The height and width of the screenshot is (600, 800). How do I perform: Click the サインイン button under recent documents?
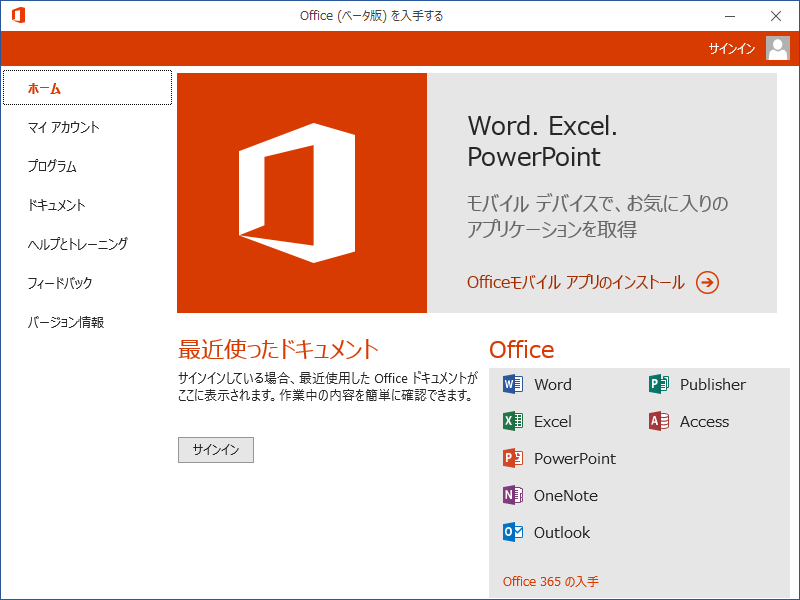tap(216, 450)
